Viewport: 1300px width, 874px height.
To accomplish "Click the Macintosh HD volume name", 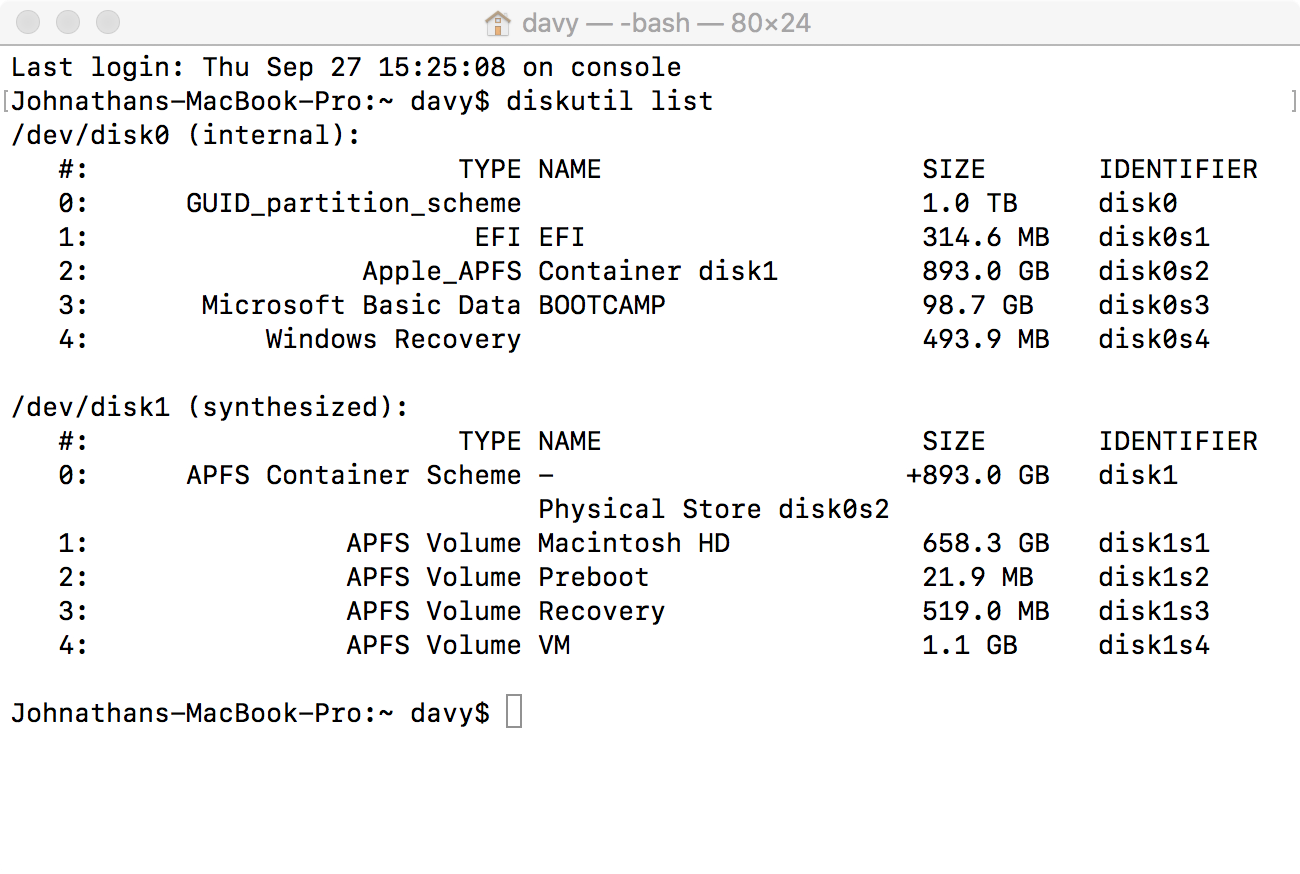I will (634, 543).
